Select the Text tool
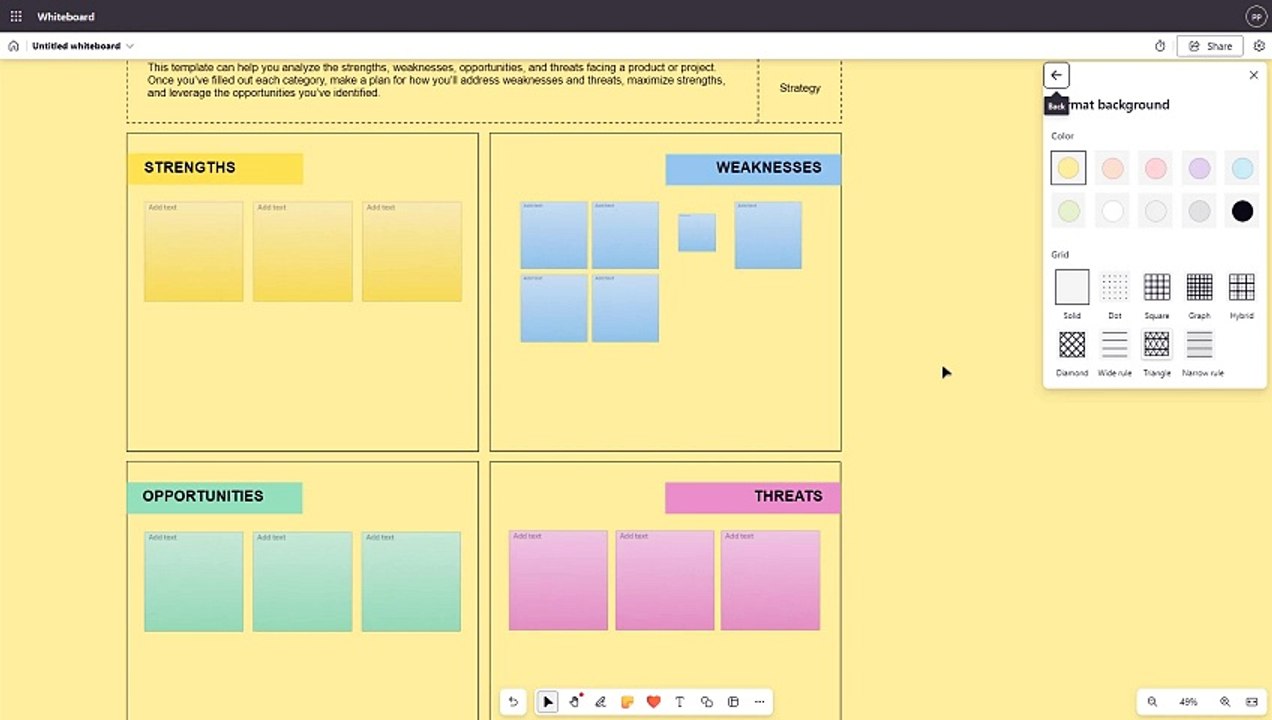The height and width of the screenshot is (720, 1272). [x=680, y=702]
